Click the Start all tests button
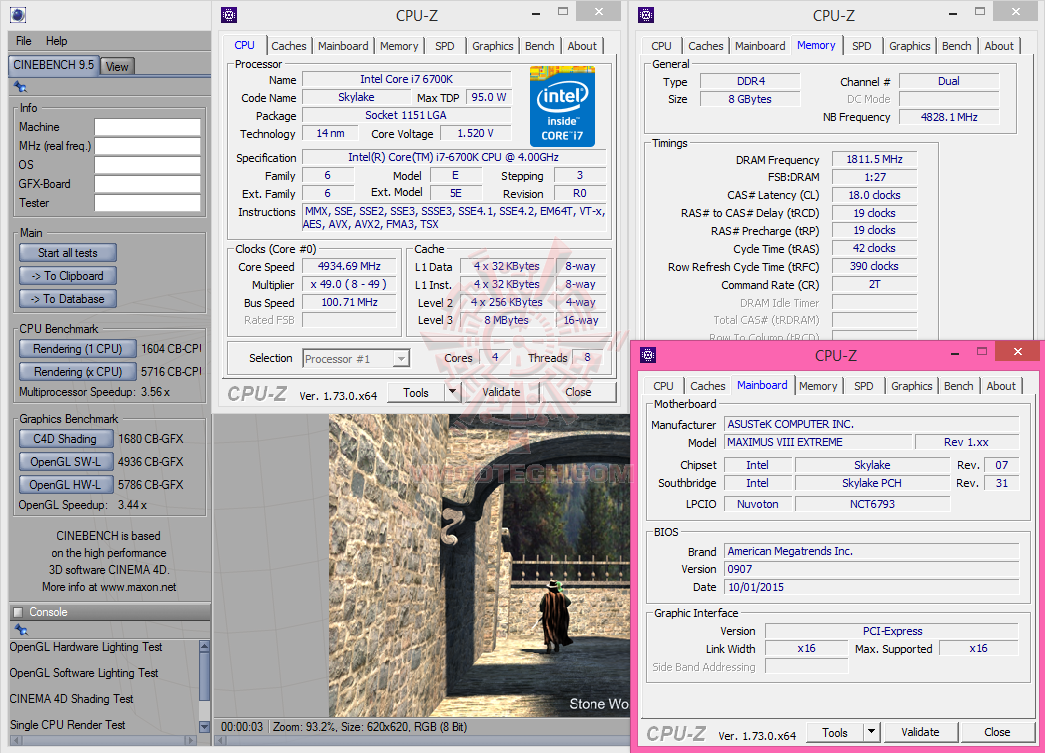This screenshot has width=1045, height=753. pyautogui.click(x=68, y=253)
